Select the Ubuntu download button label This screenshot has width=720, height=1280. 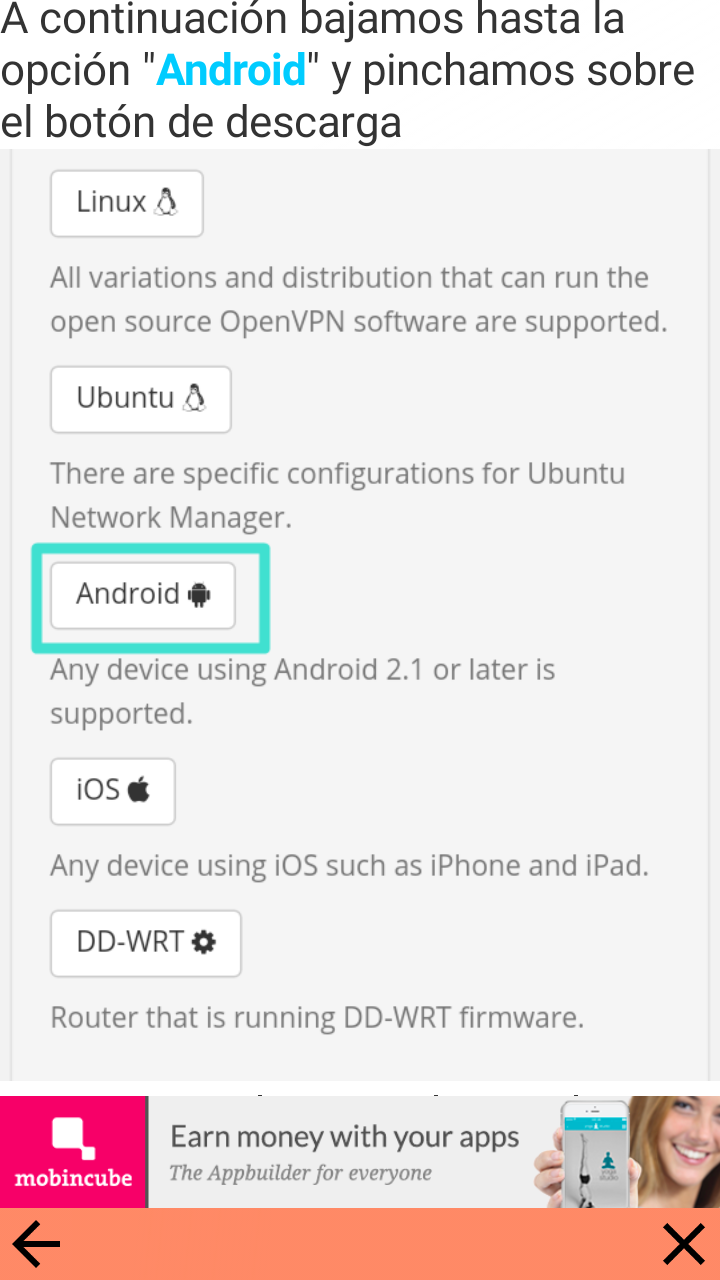pos(125,398)
